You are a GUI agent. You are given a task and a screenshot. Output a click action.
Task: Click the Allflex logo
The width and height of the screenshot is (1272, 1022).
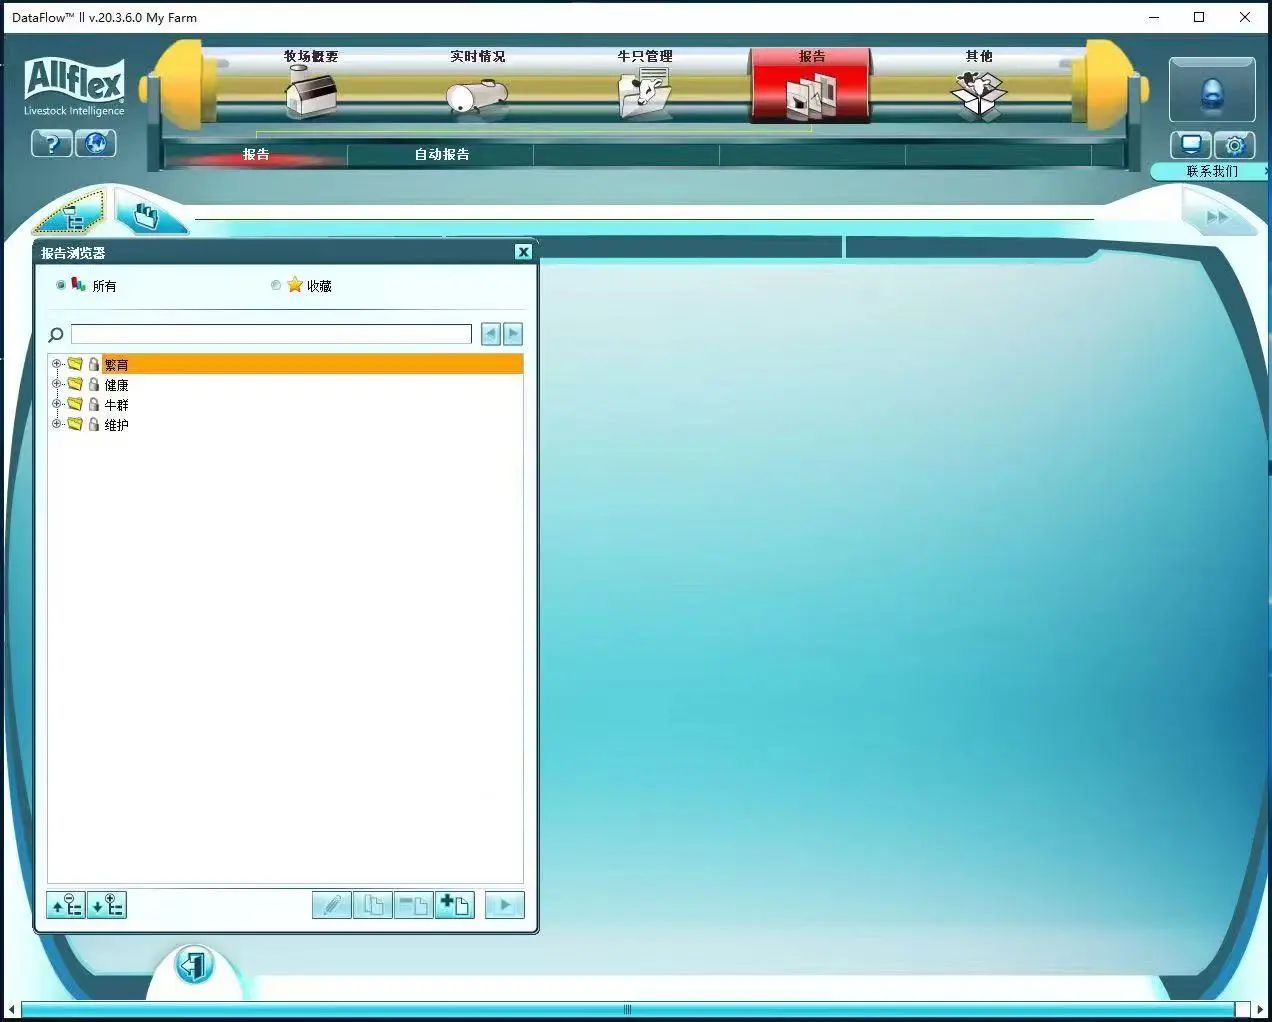[74, 86]
